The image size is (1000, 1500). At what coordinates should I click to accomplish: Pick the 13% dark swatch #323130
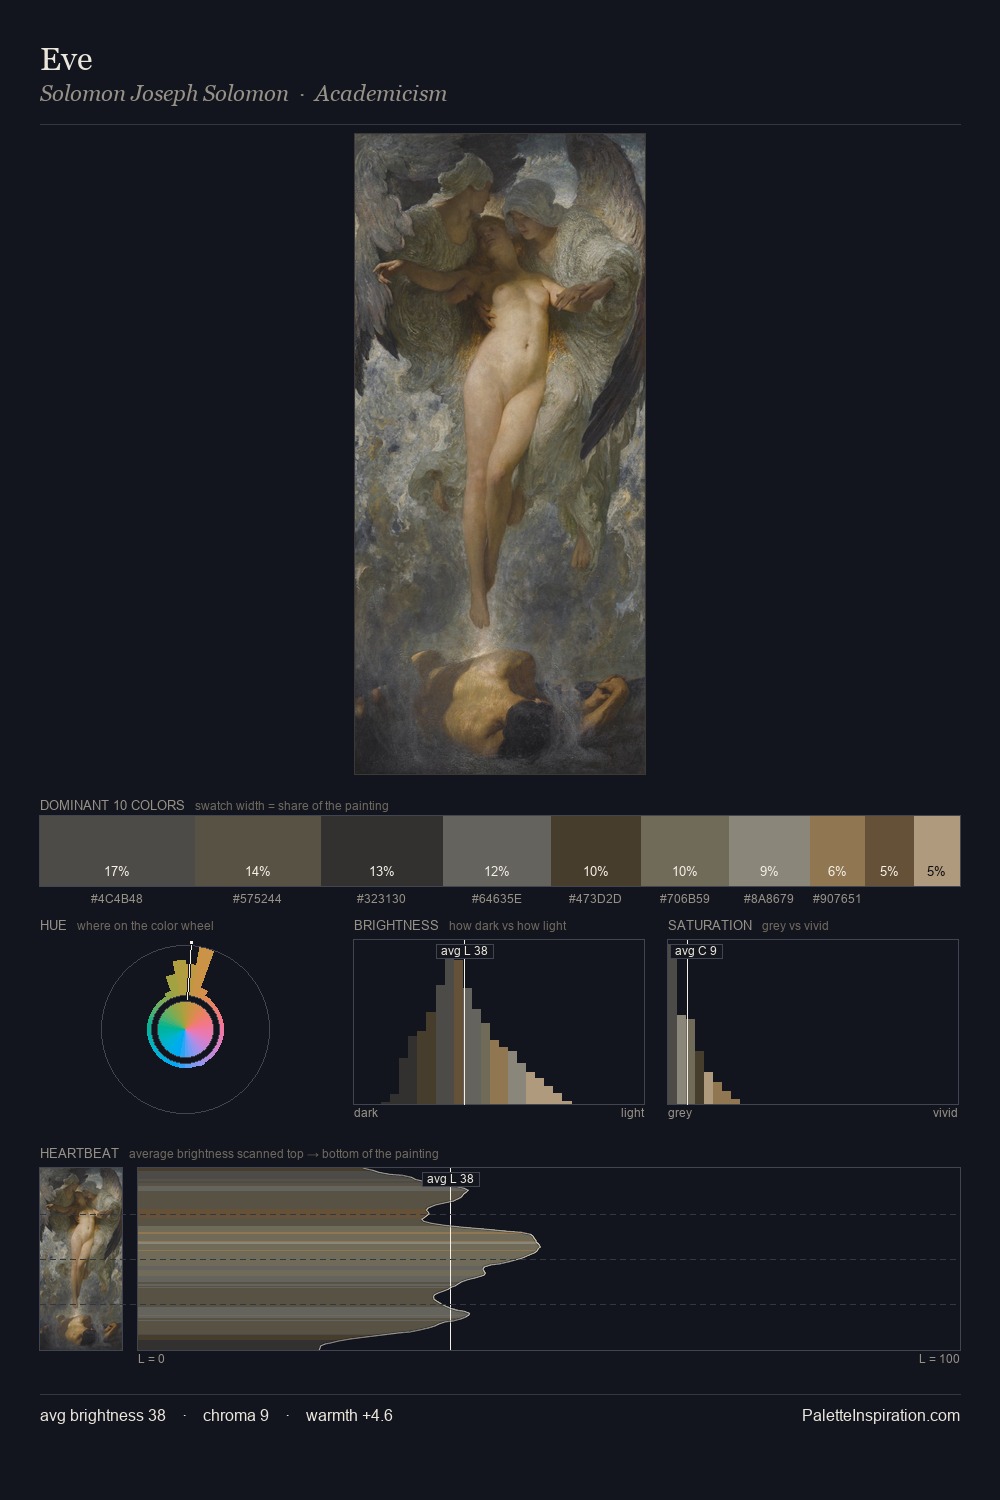pyautogui.click(x=382, y=851)
